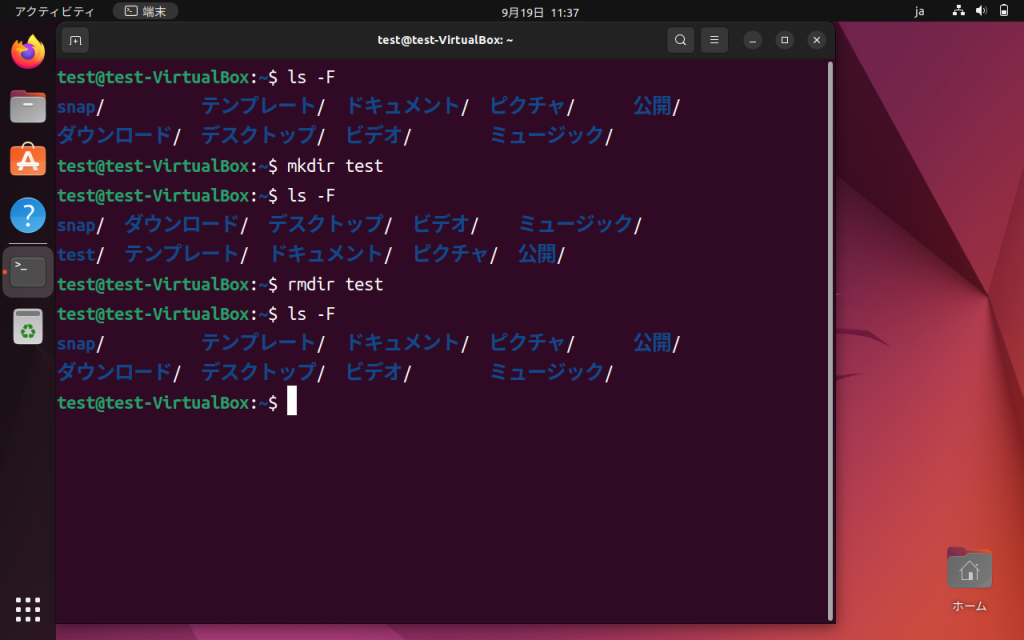The height and width of the screenshot is (640, 1024).
Task: Launch Ubuntu Software from the dock
Action: click(28, 160)
